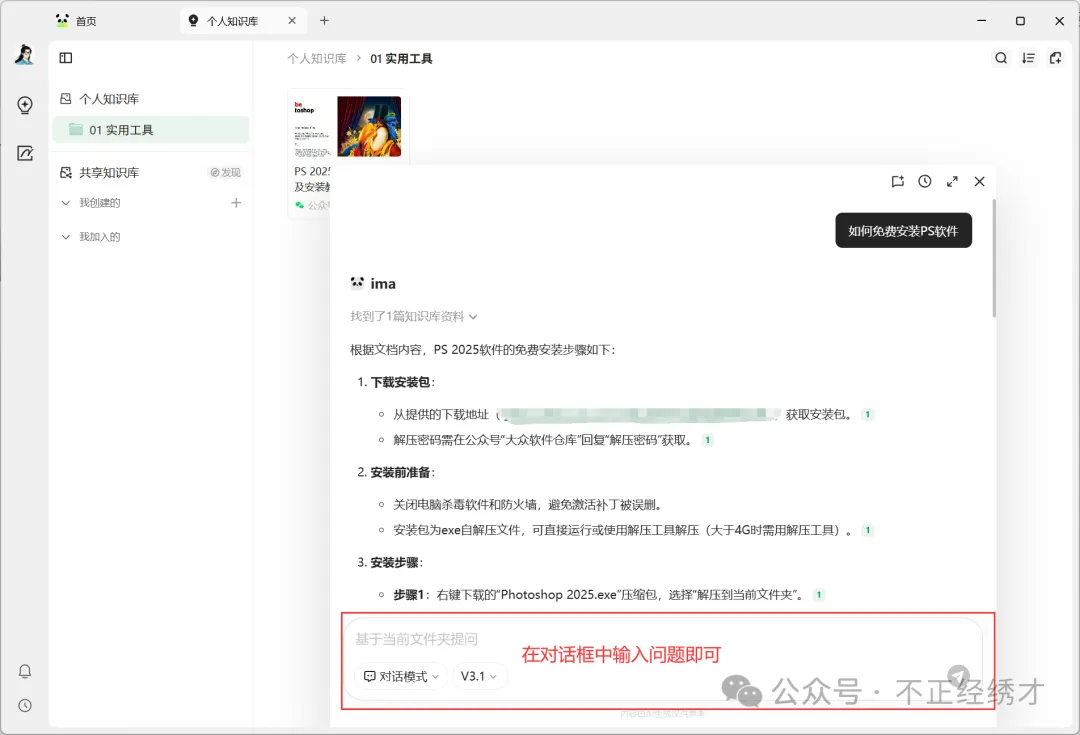Image resolution: width=1080 pixels, height=735 pixels.
Task: Close the chat dialog panel
Action: [979, 181]
